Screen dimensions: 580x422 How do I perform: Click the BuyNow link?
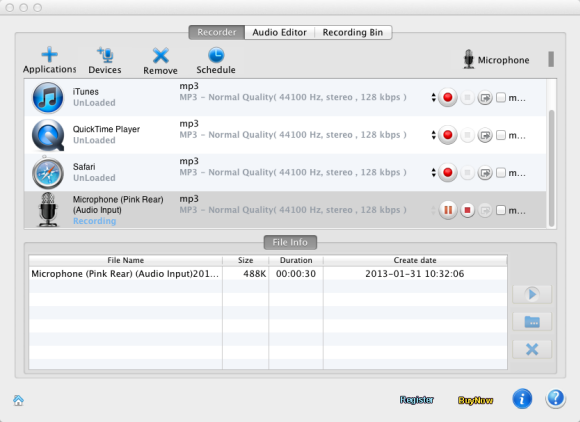(x=475, y=400)
